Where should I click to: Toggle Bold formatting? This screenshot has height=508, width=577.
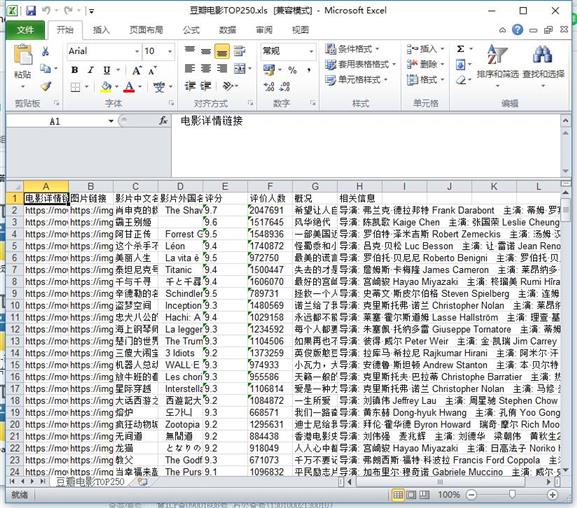(75, 70)
